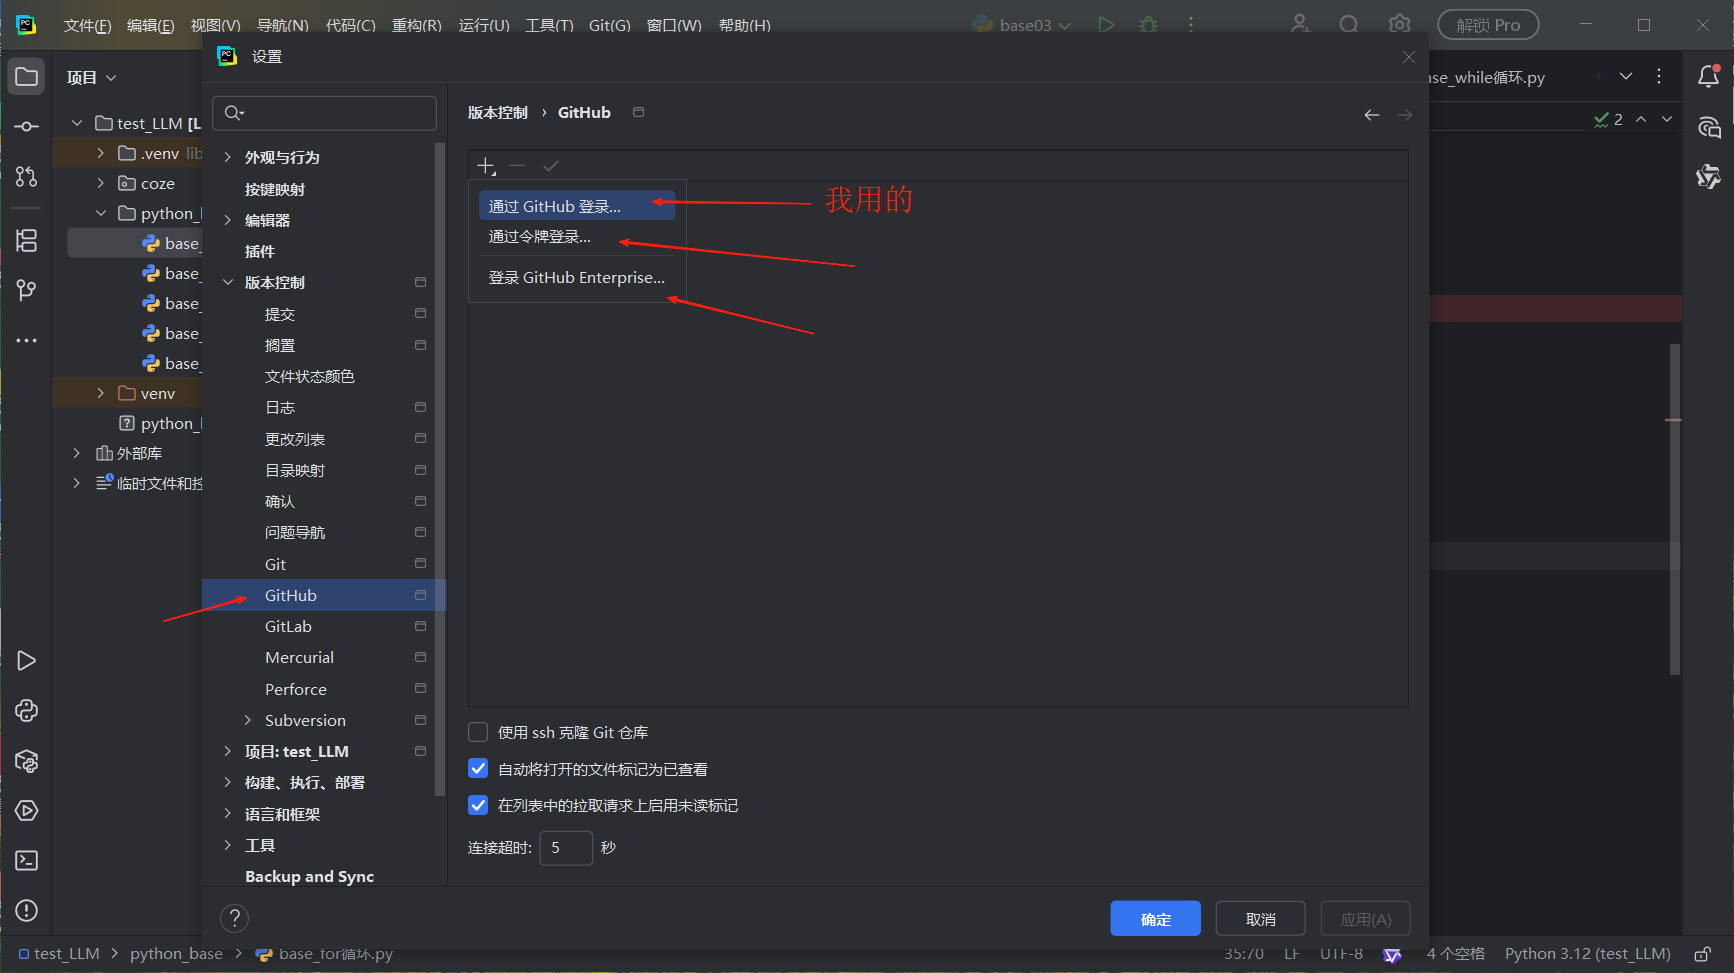Open the 工具(T) menu
The height and width of the screenshot is (973, 1734).
(x=549, y=25)
